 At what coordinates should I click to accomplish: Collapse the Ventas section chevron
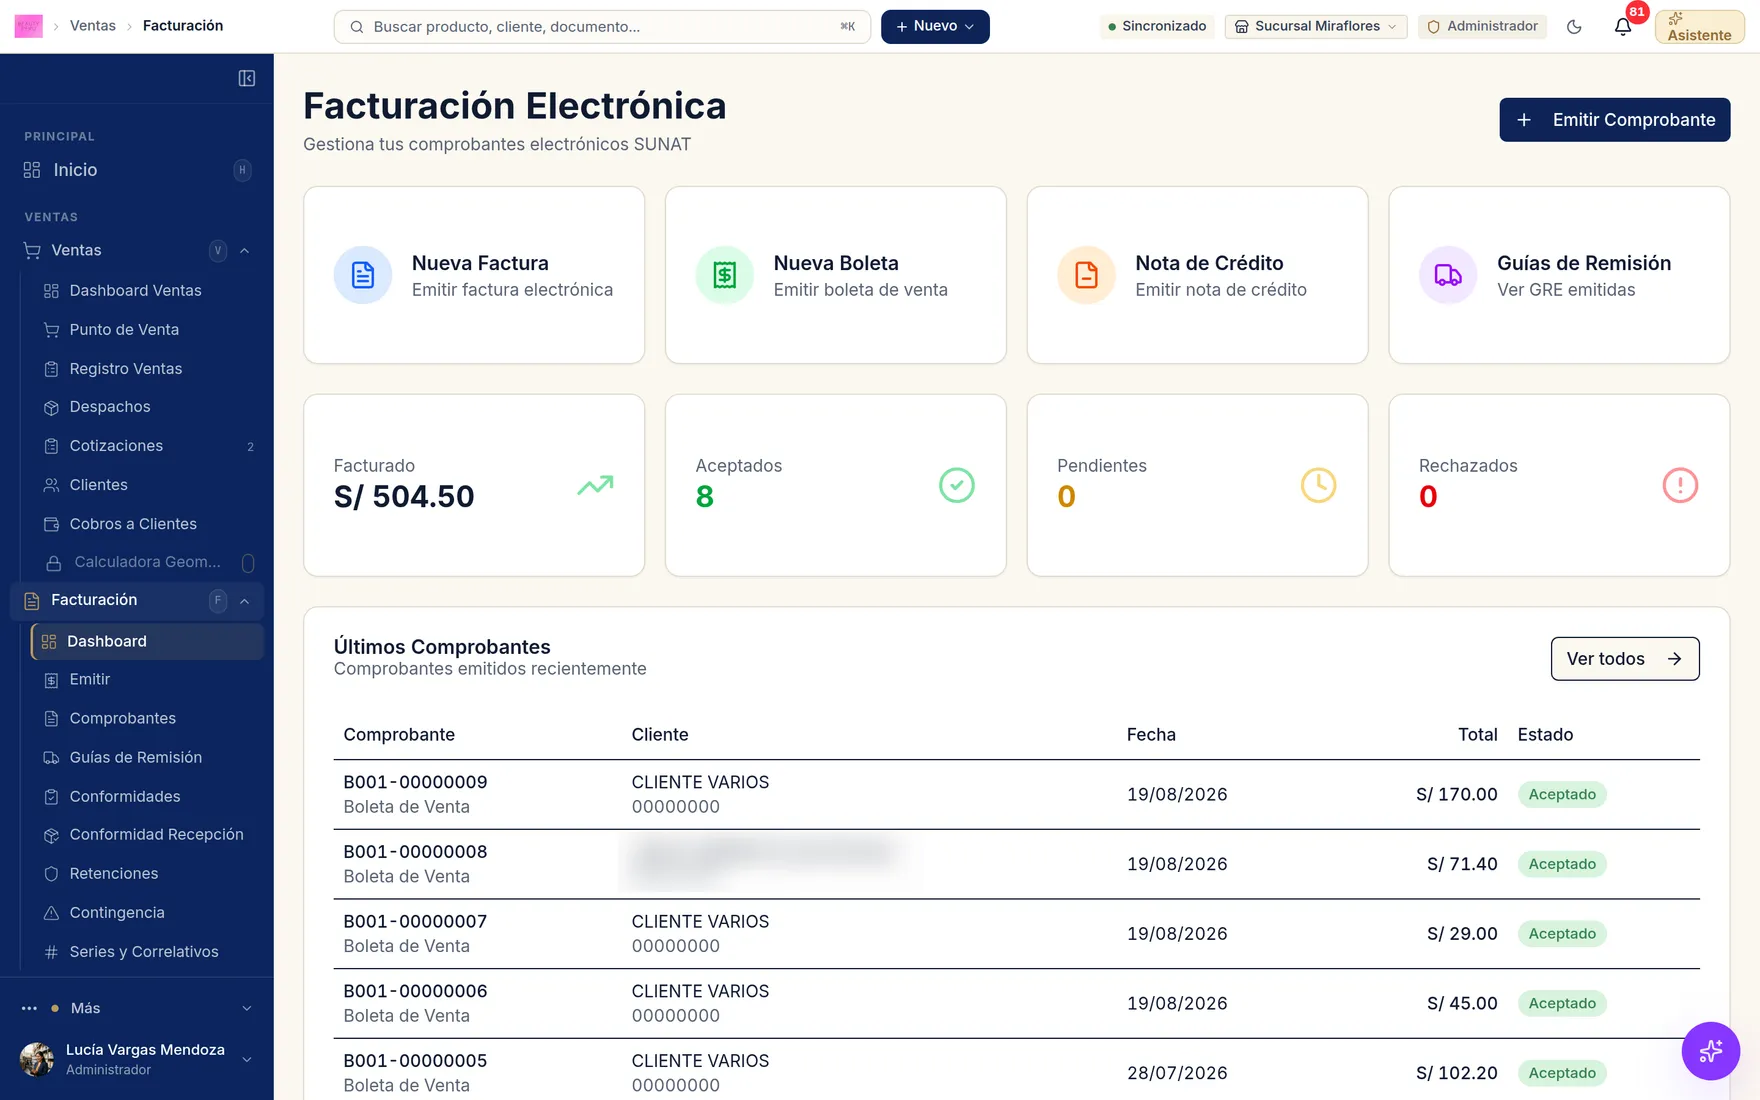tap(245, 251)
